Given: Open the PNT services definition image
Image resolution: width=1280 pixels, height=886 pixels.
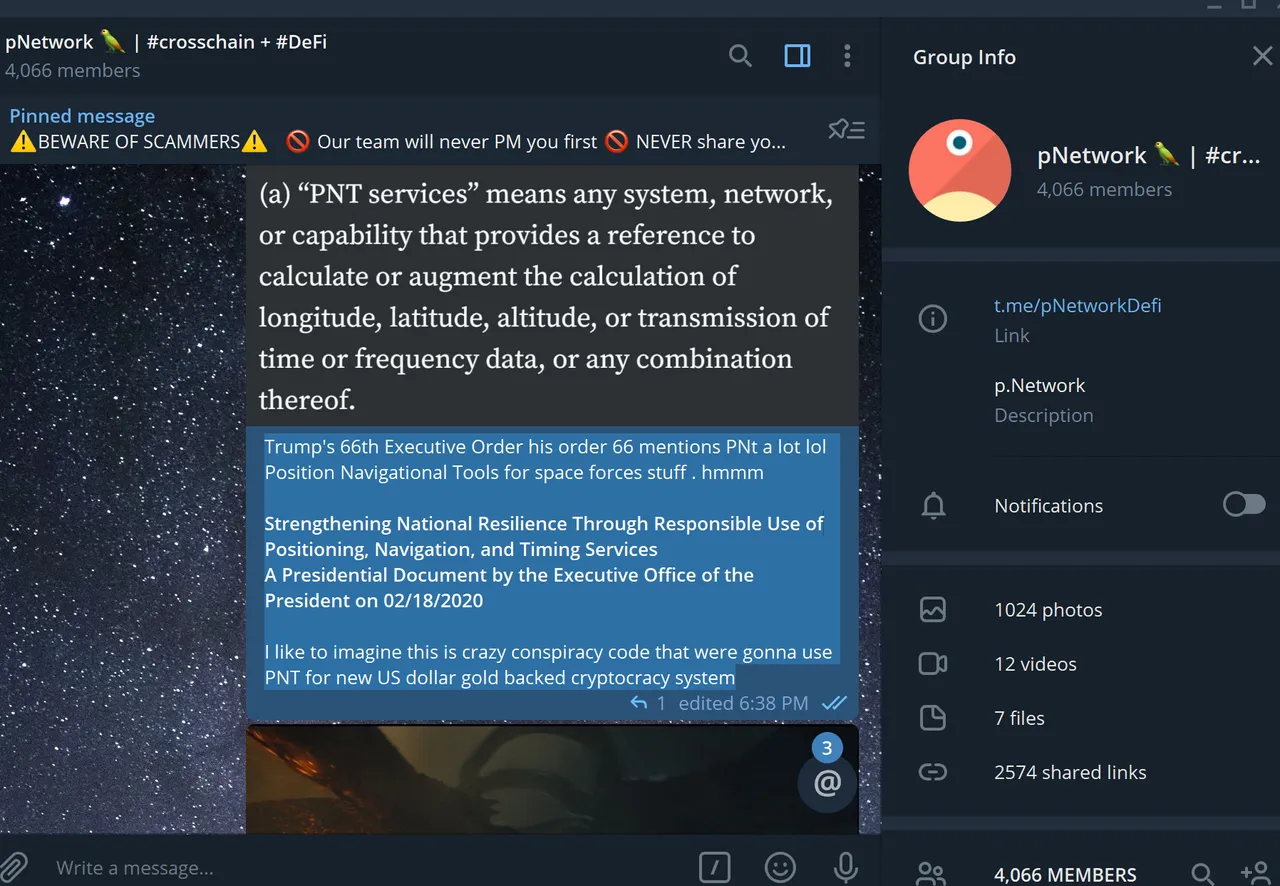Looking at the screenshot, I should [552, 296].
